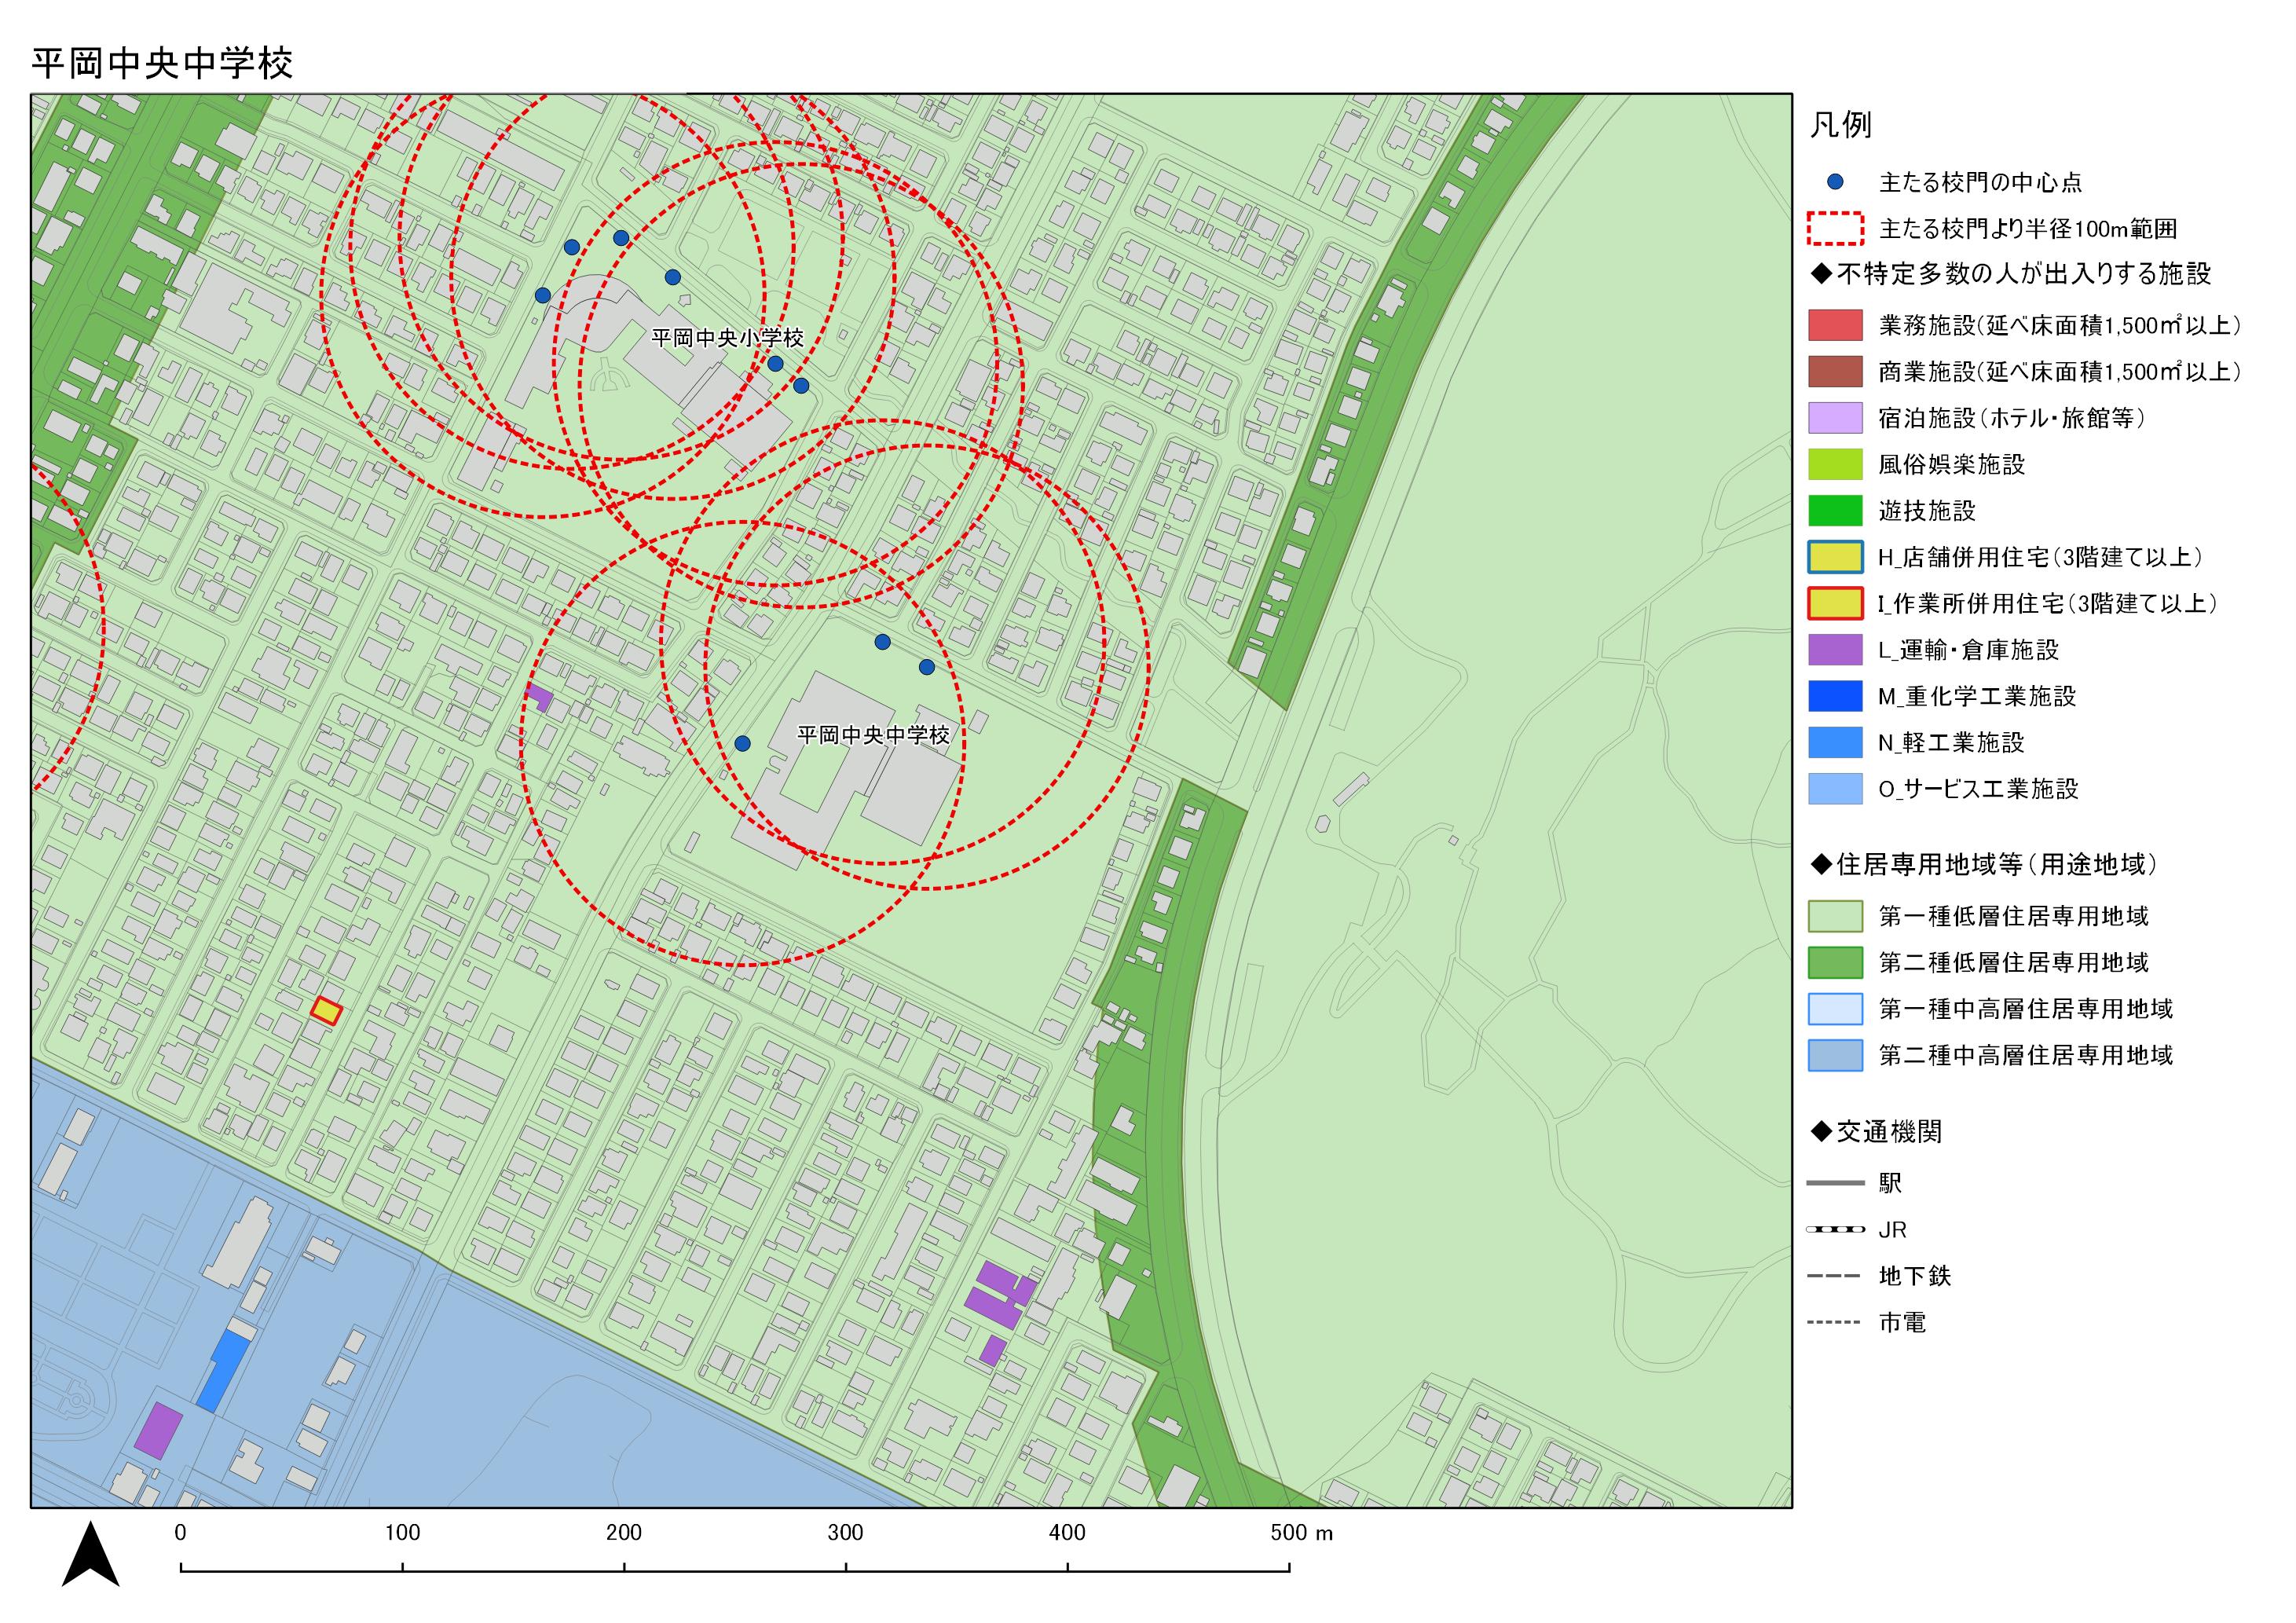Click the page title 平岡中央中学校
2296x1623 pixels.
(x=162, y=63)
